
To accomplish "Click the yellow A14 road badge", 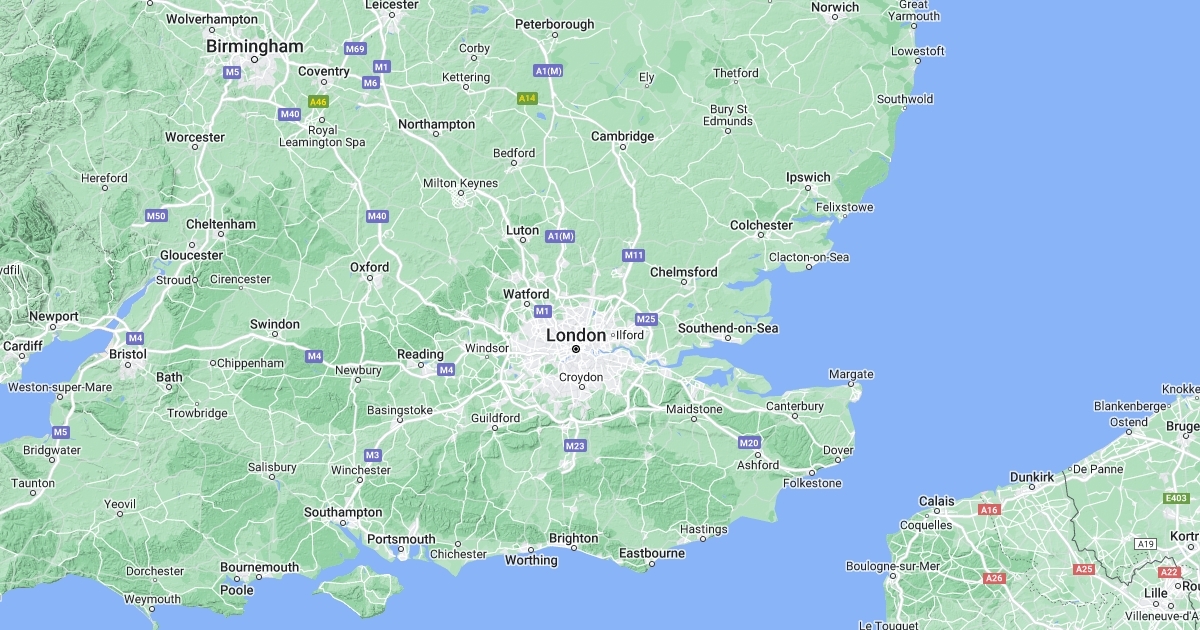I will pyautogui.click(x=527, y=98).
